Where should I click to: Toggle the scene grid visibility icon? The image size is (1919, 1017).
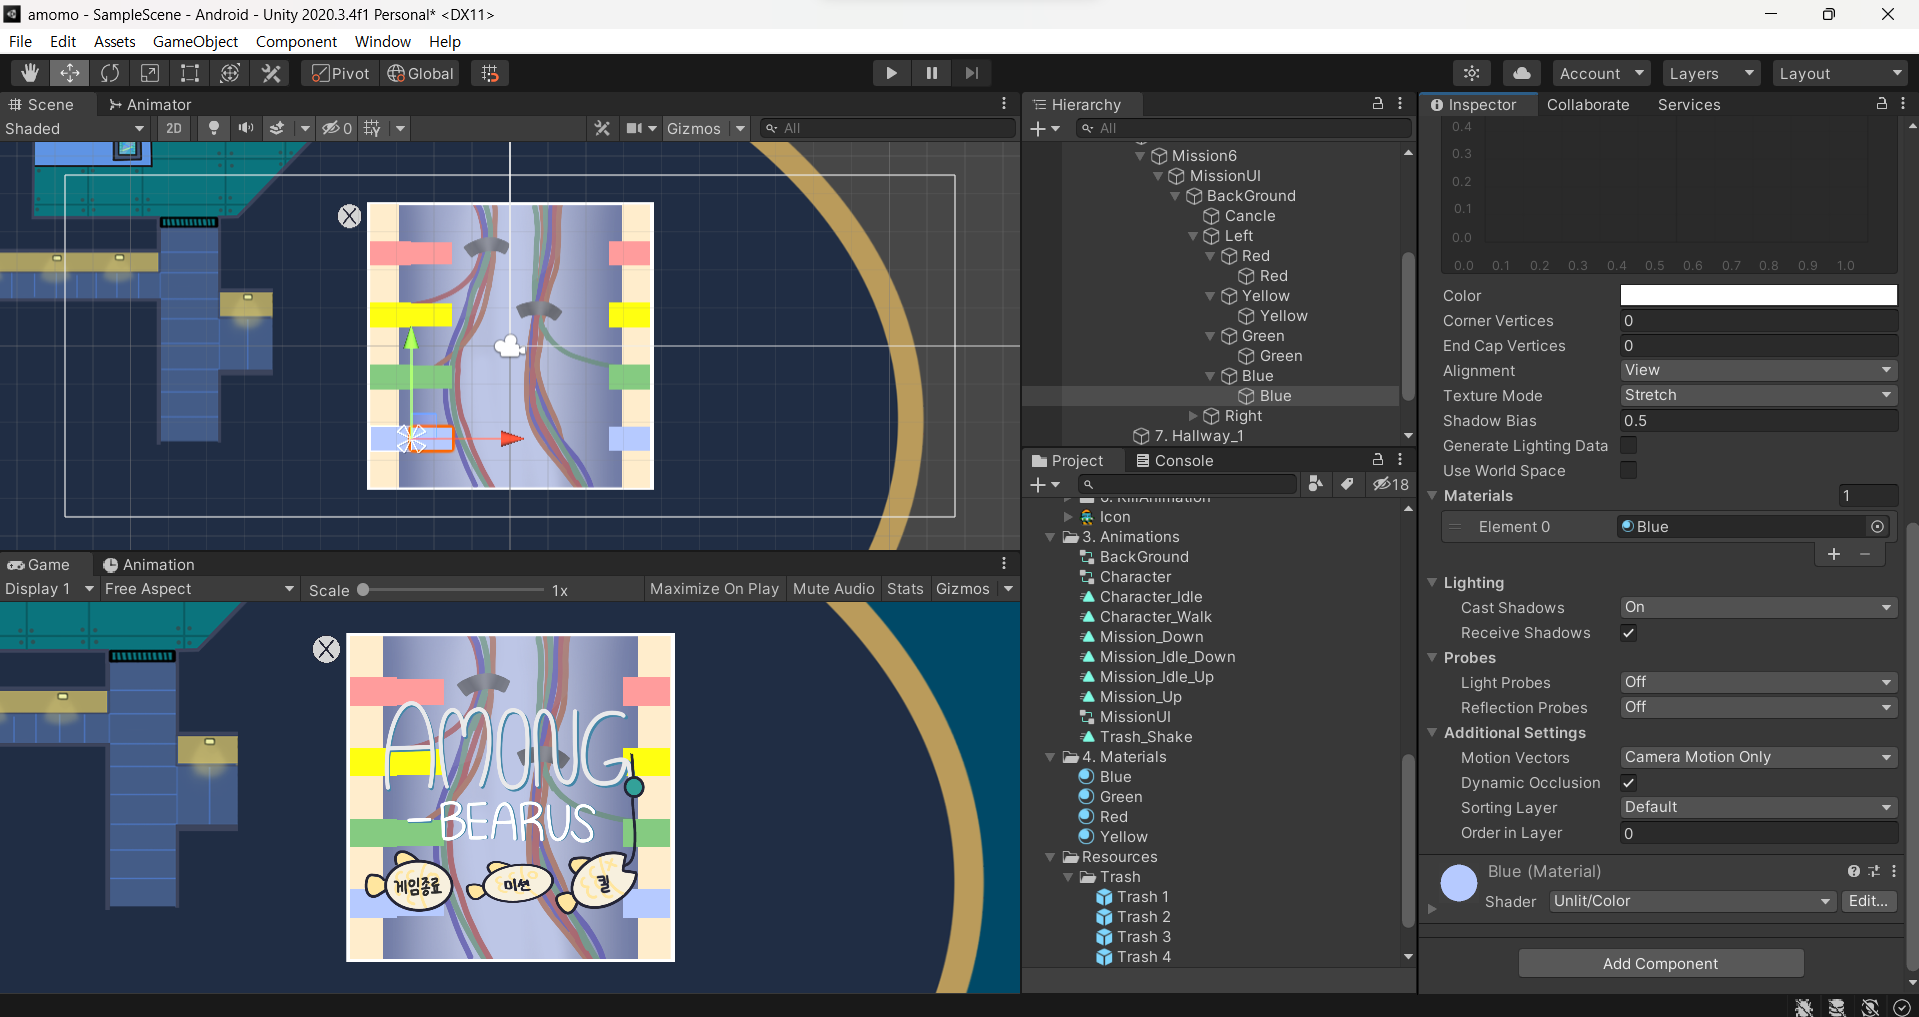(372, 128)
